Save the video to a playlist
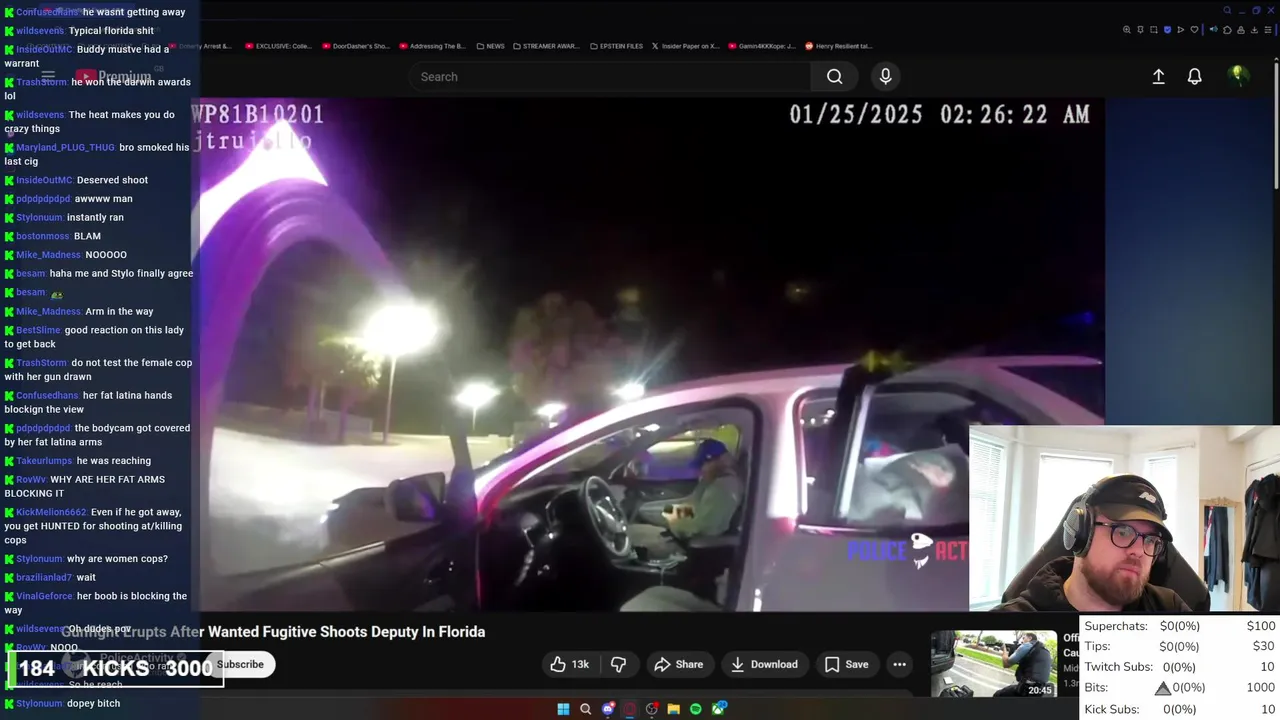Image resolution: width=1280 pixels, height=720 pixels. pos(846,664)
